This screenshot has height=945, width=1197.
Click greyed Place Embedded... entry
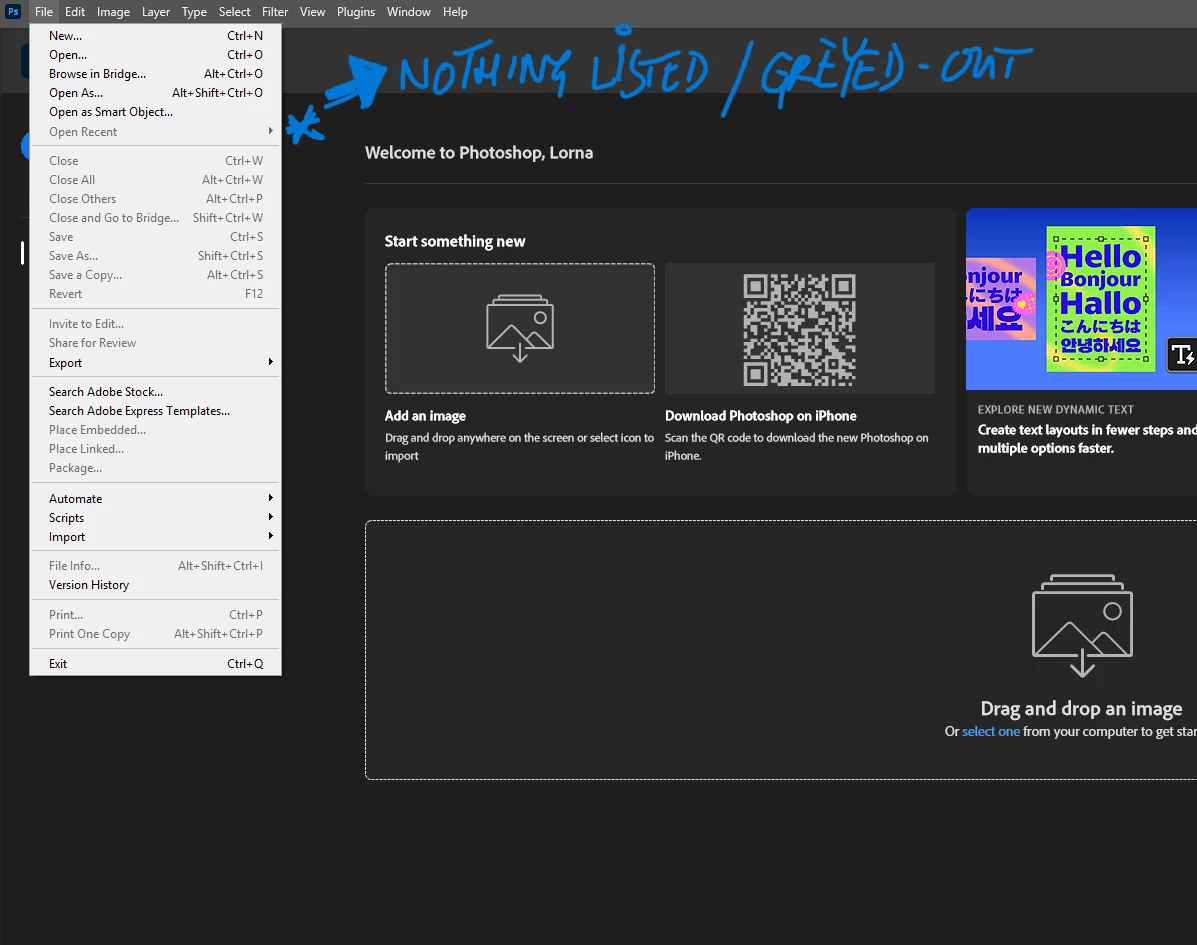[x=156, y=430]
